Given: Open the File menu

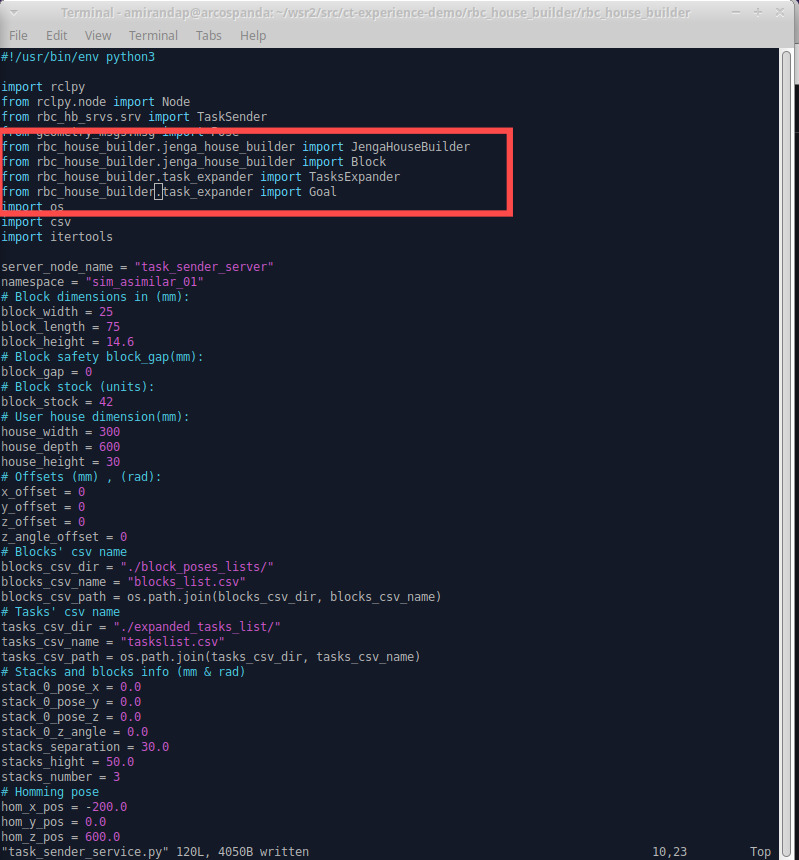Looking at the screenshot, I should click(x=18, y=35).
